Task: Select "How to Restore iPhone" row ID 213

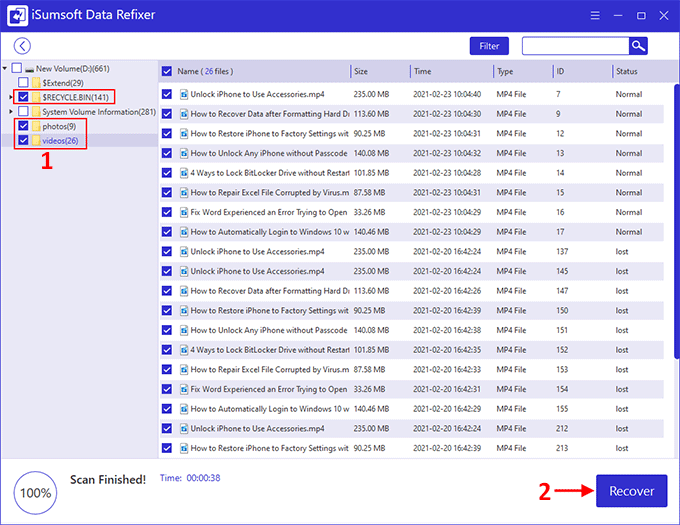Action: click(x=412, y=448)
